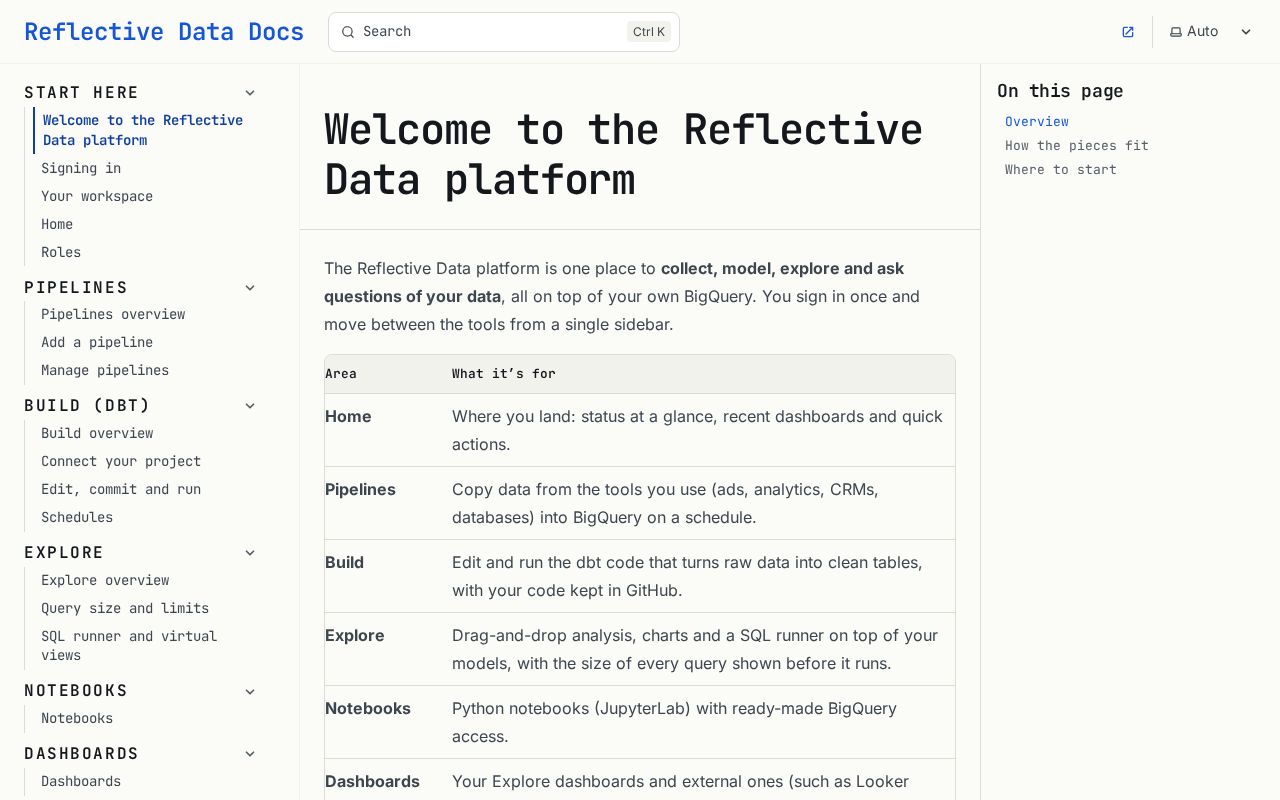Open the Schedules page
Image resolution: width=1280 pixels, height=800 pixels.
pyautogui.click(x=77, y=517)
